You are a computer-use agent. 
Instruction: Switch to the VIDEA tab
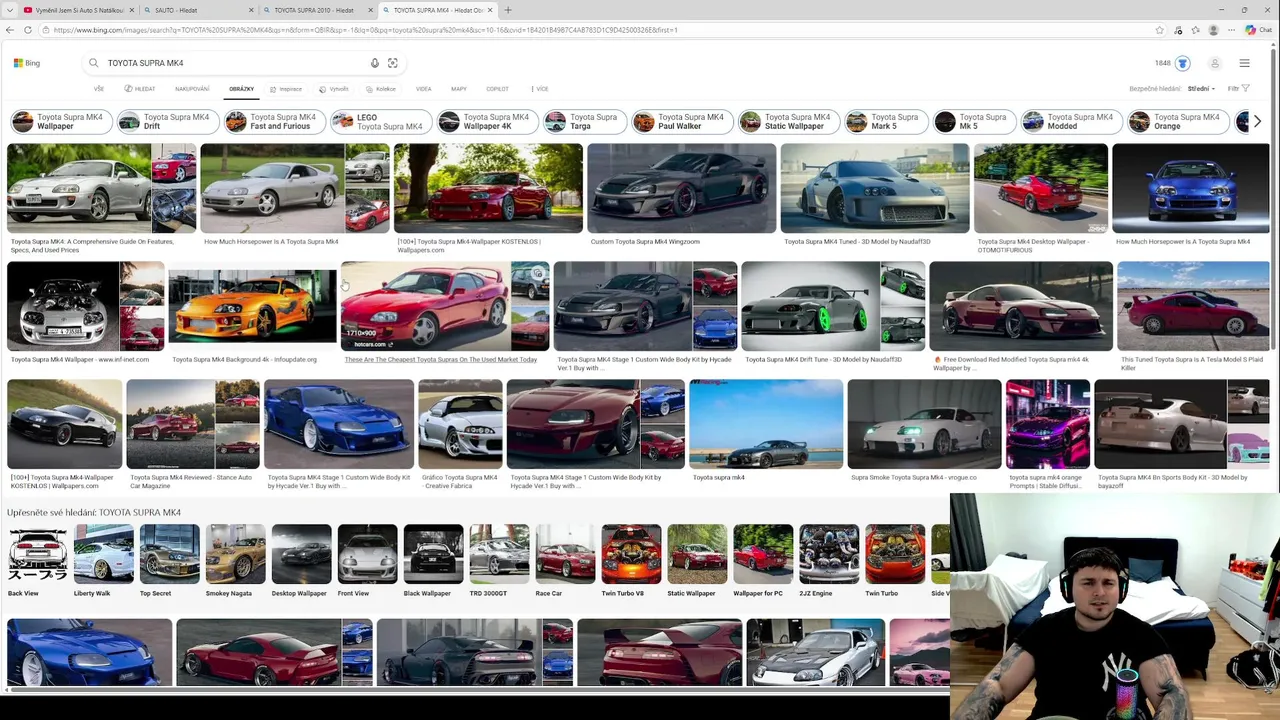click(424, 89)
